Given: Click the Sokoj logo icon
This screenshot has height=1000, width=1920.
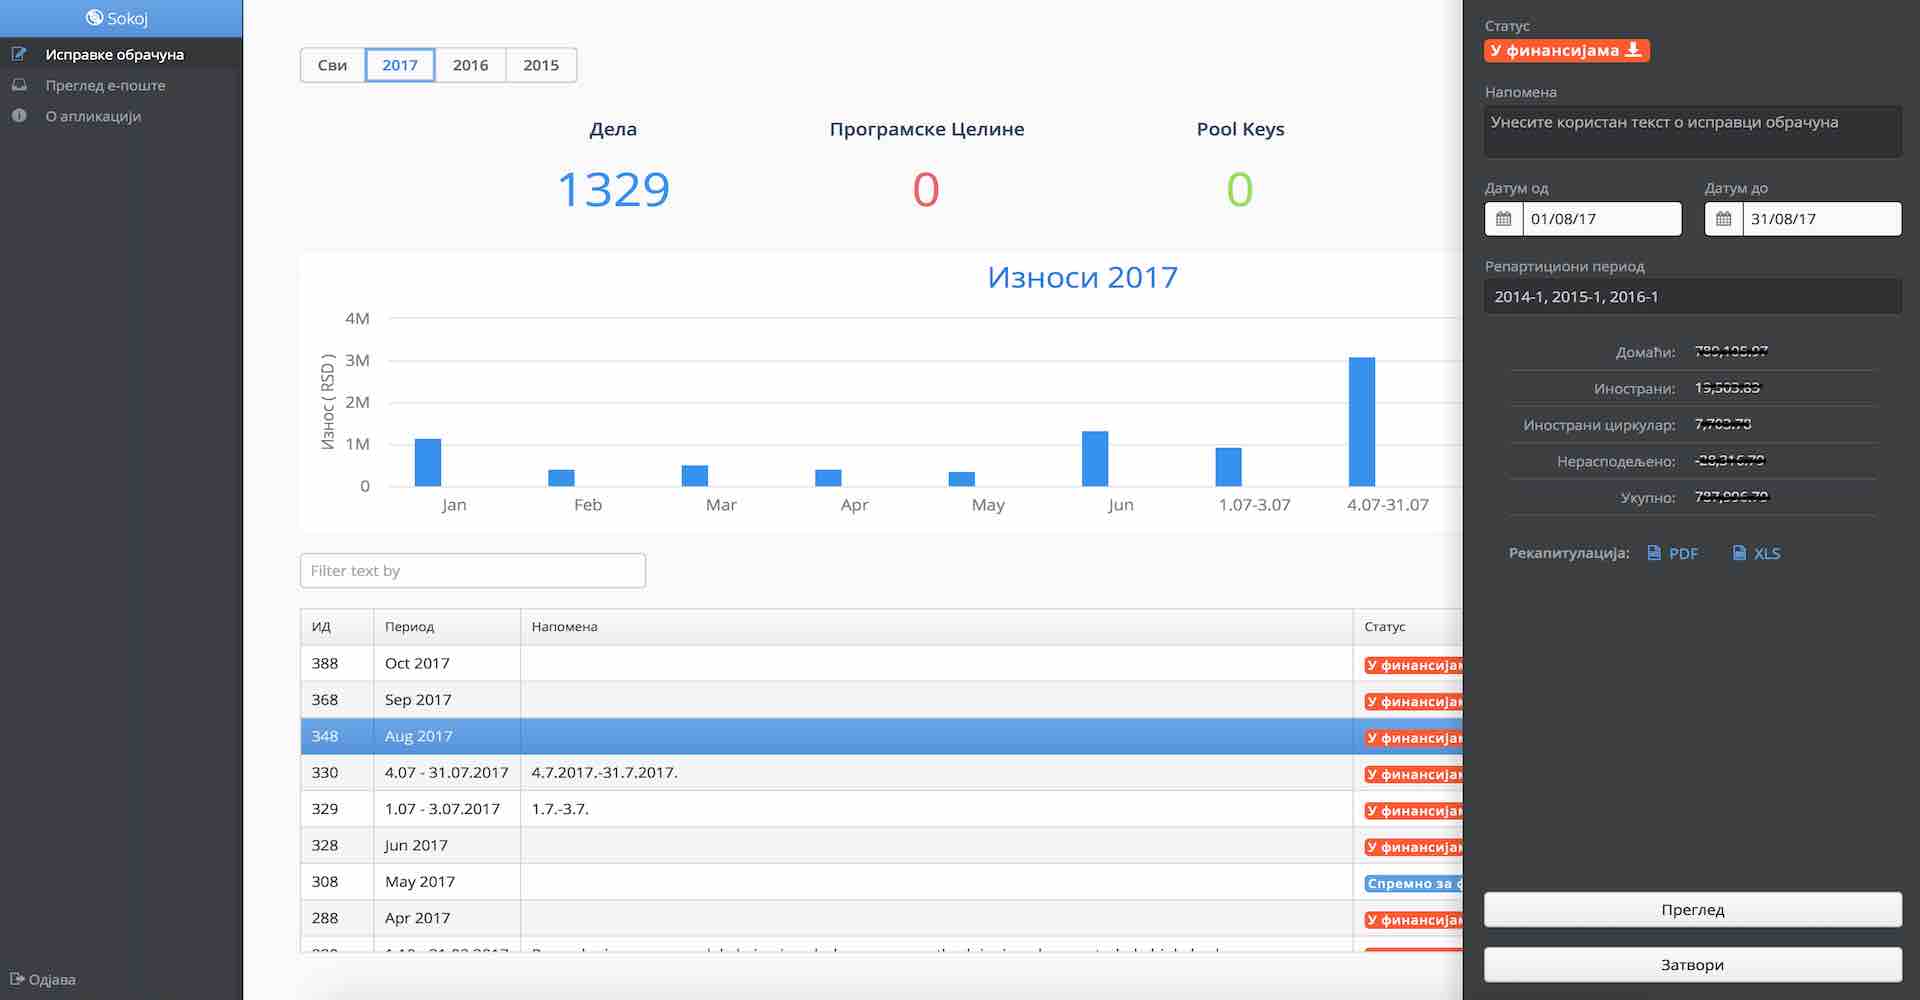Looking at the screenshot, I should (x=94, y=18).
